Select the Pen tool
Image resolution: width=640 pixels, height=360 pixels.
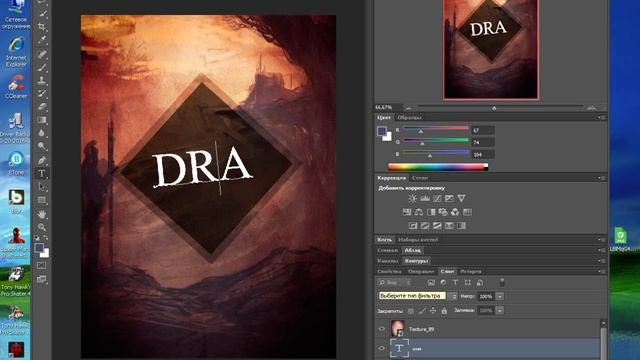[x=42, y=160]
